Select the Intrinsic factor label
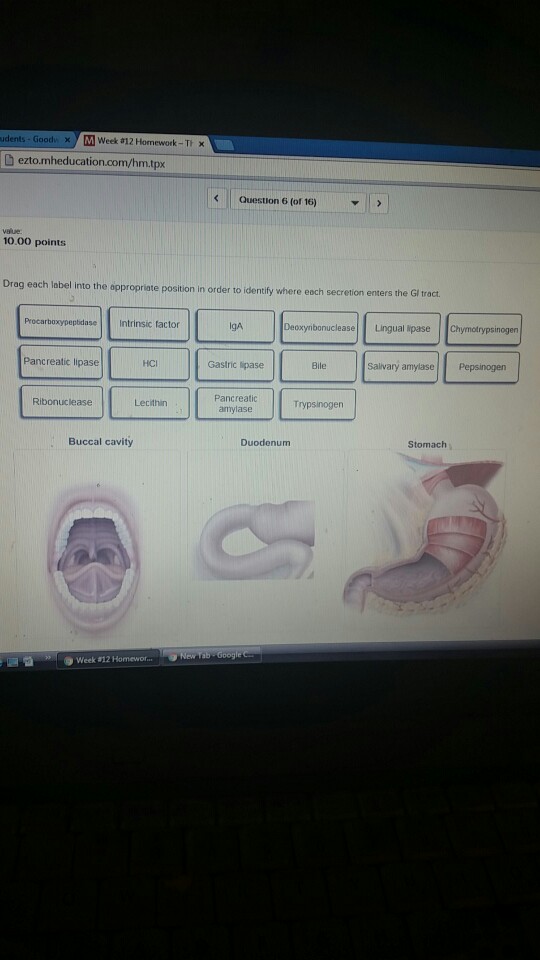 pyautogui.click(x=149, y=324)
